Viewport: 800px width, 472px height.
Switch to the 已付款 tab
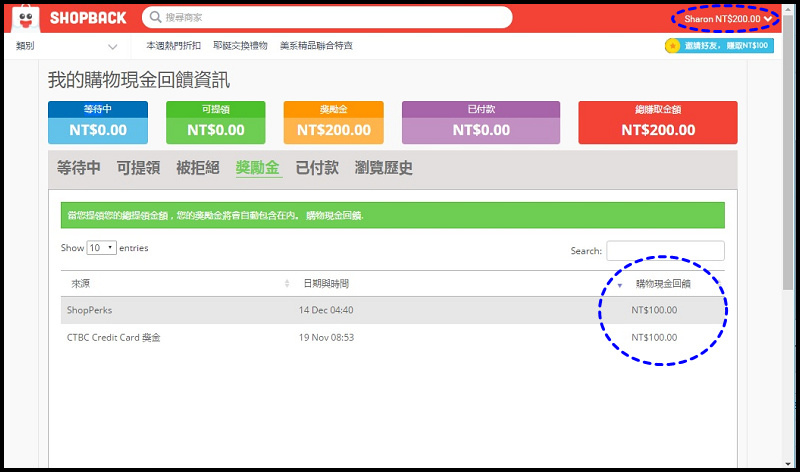317,167
